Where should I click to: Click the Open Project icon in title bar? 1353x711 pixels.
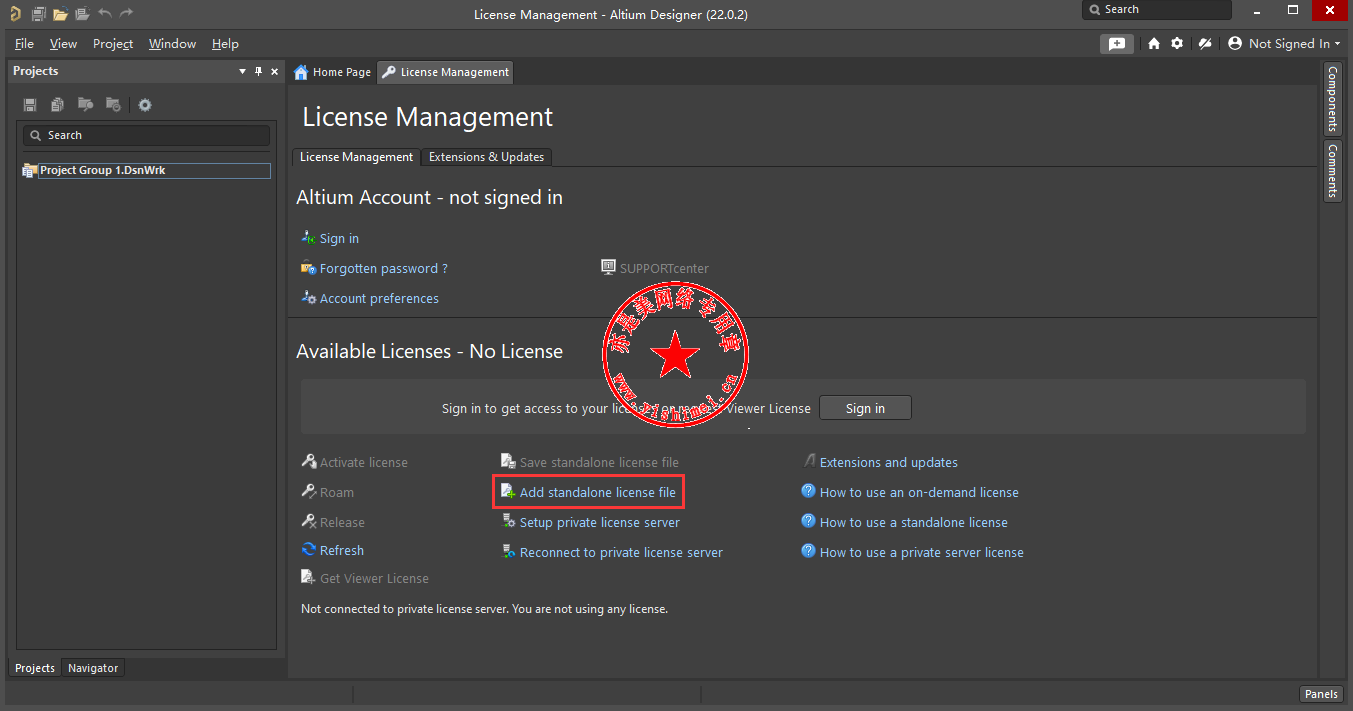point(82,14)
